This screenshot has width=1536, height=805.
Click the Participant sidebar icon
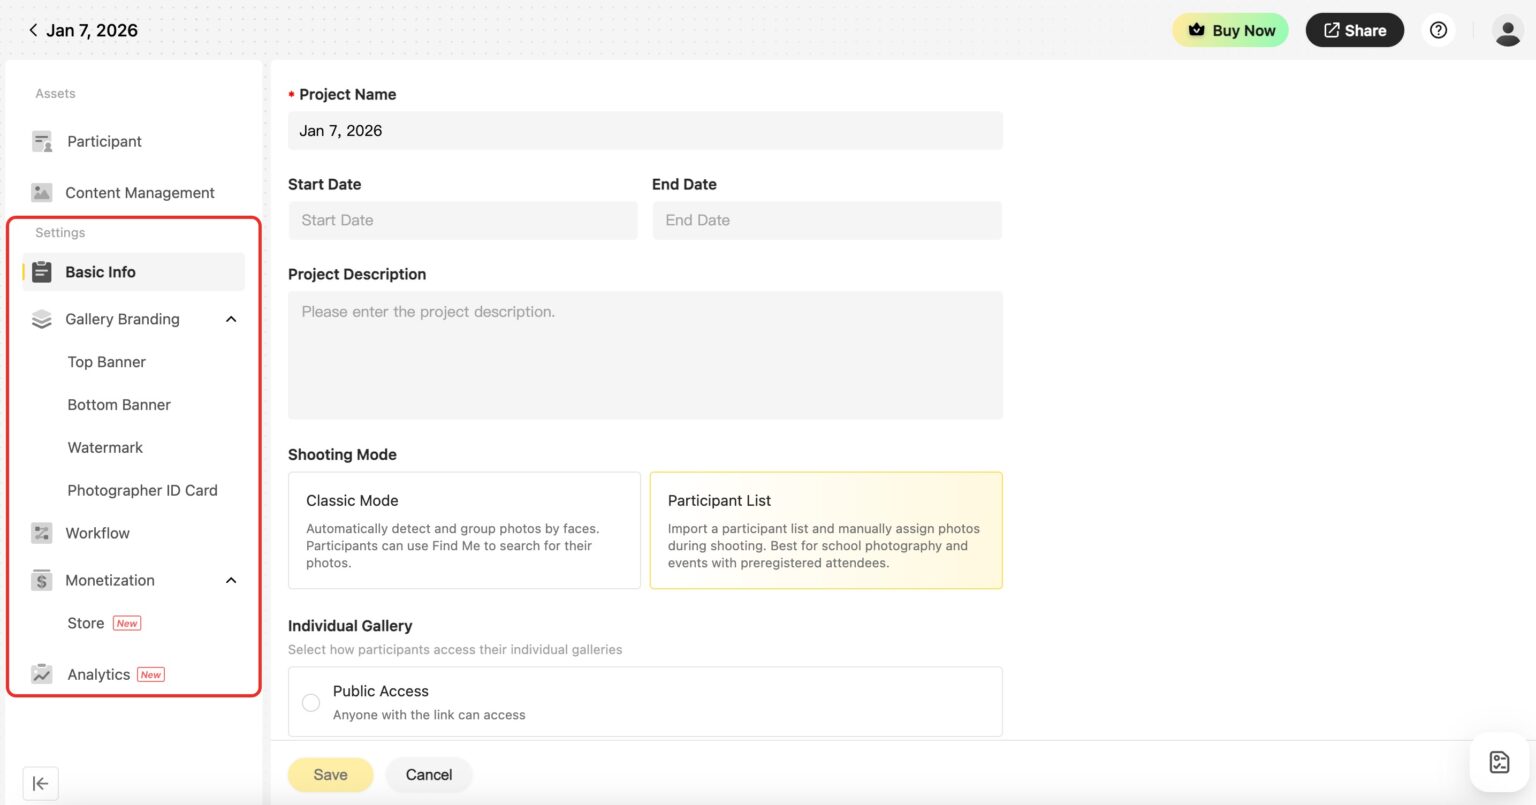pos(42,142)
